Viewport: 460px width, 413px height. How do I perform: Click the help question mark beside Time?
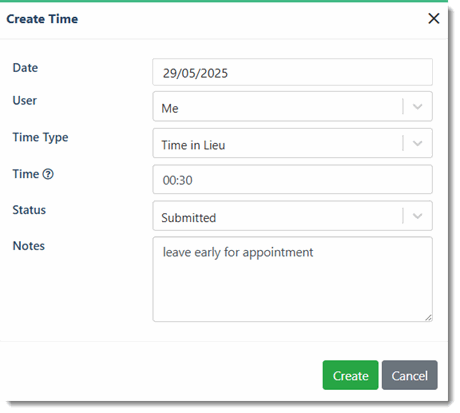[x=48, y=174]
